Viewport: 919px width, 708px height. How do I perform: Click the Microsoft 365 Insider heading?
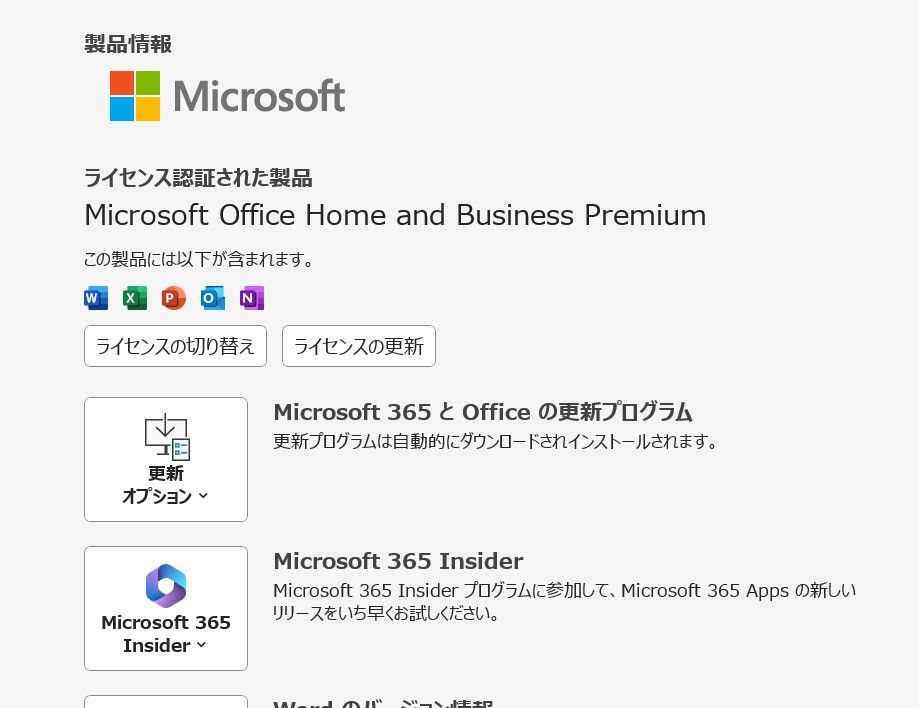pyautogui.click(x=398, y=561)
